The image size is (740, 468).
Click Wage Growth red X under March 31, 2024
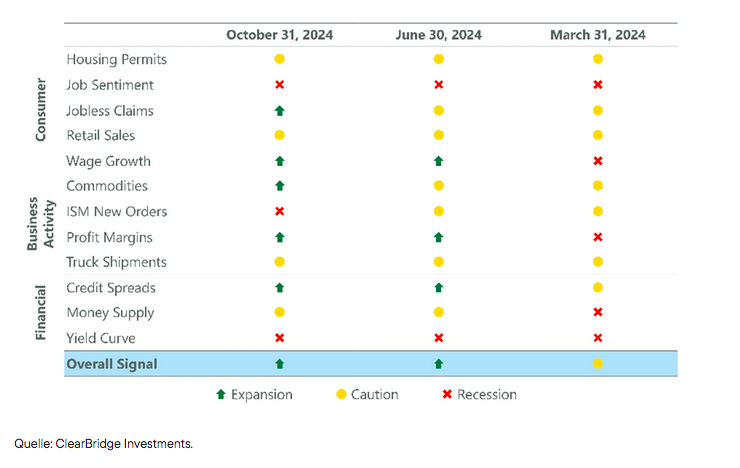pos(597,161)
